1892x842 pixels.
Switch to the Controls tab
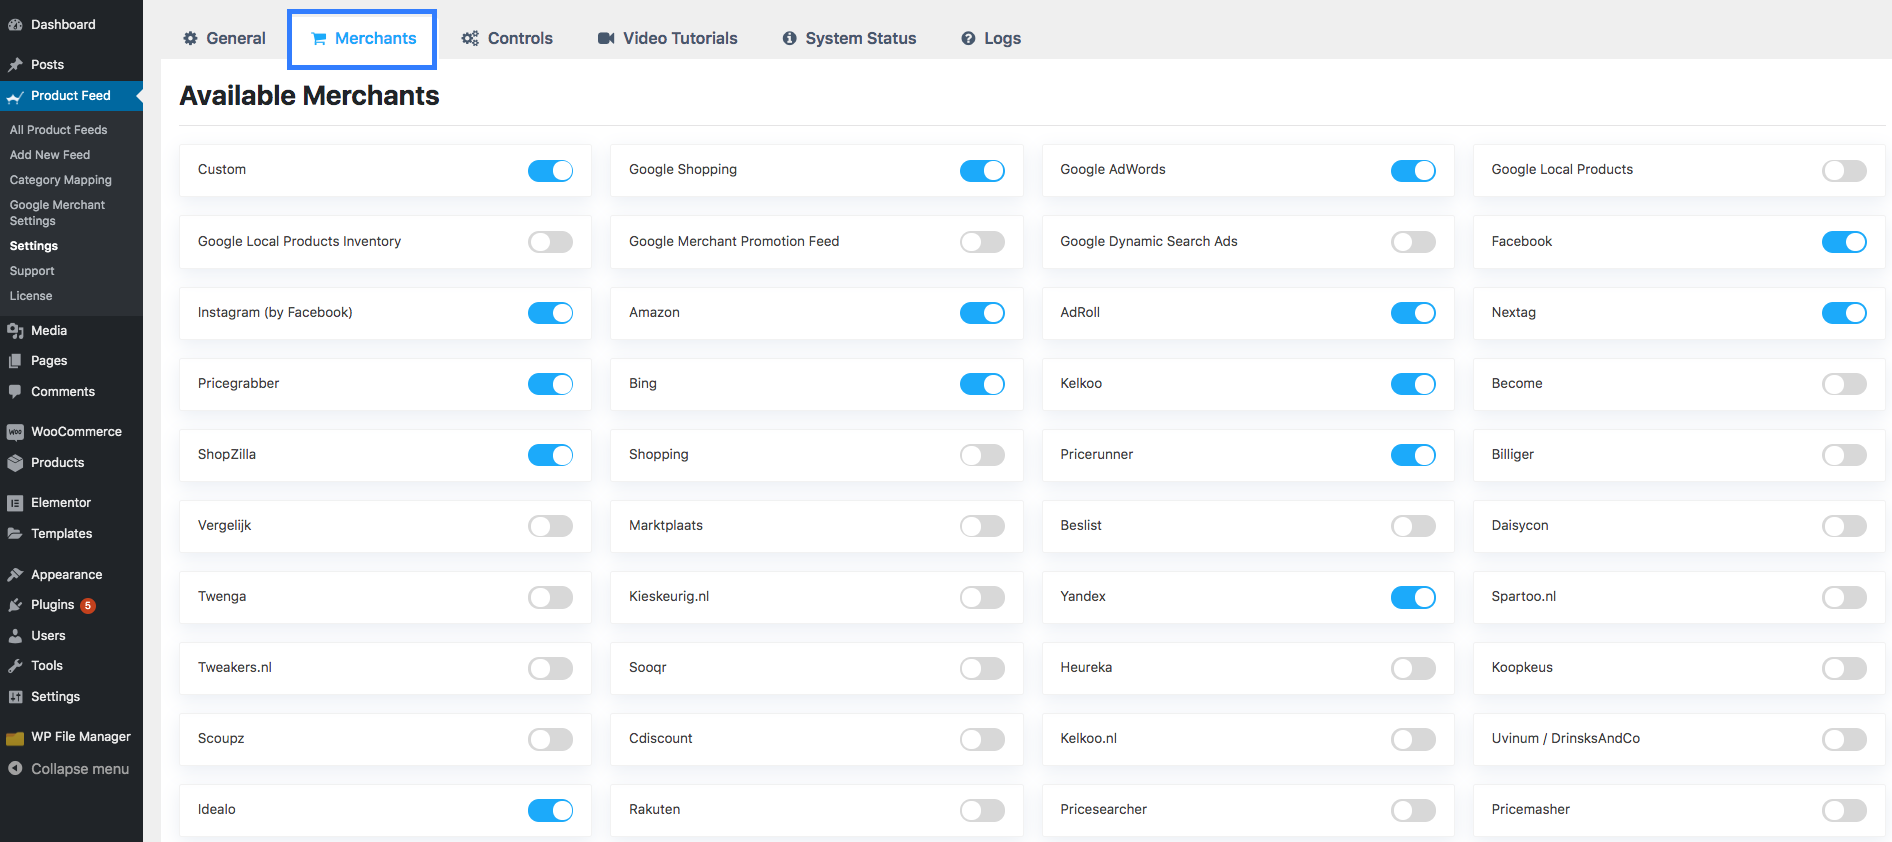pos(507,38)
